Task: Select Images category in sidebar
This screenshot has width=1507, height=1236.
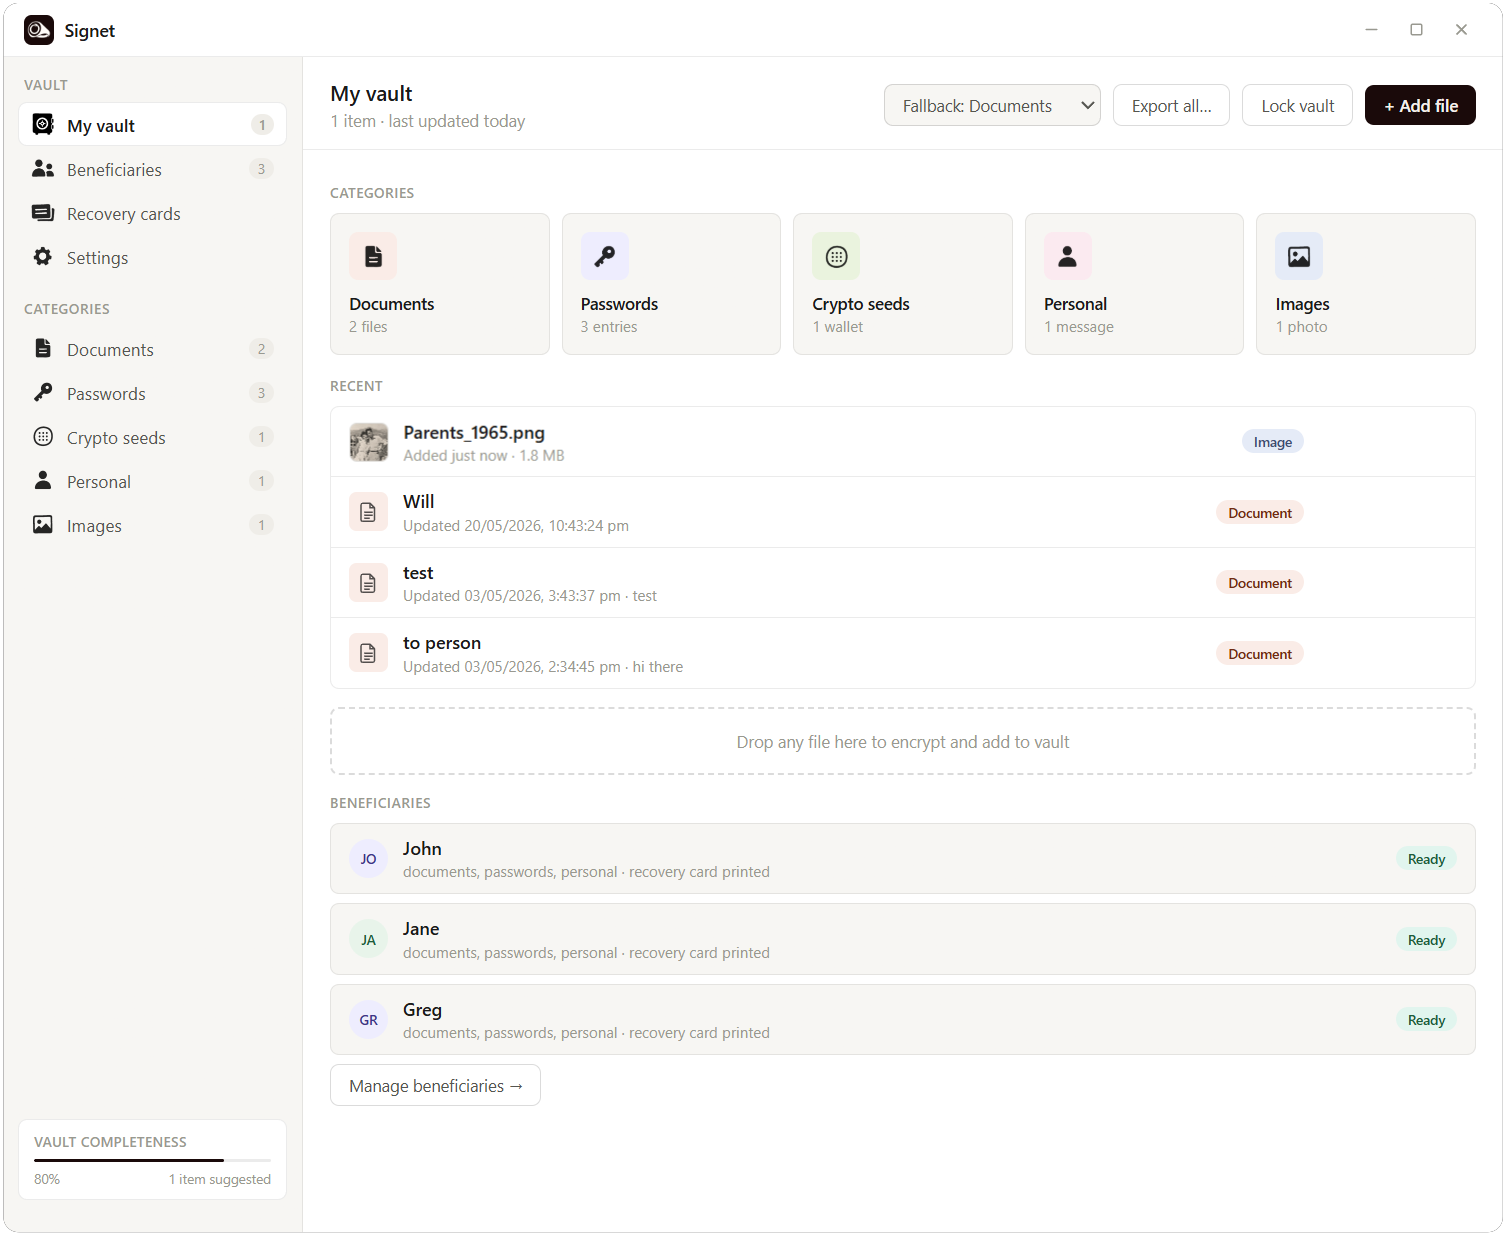Action: click(x=152, y=525)
